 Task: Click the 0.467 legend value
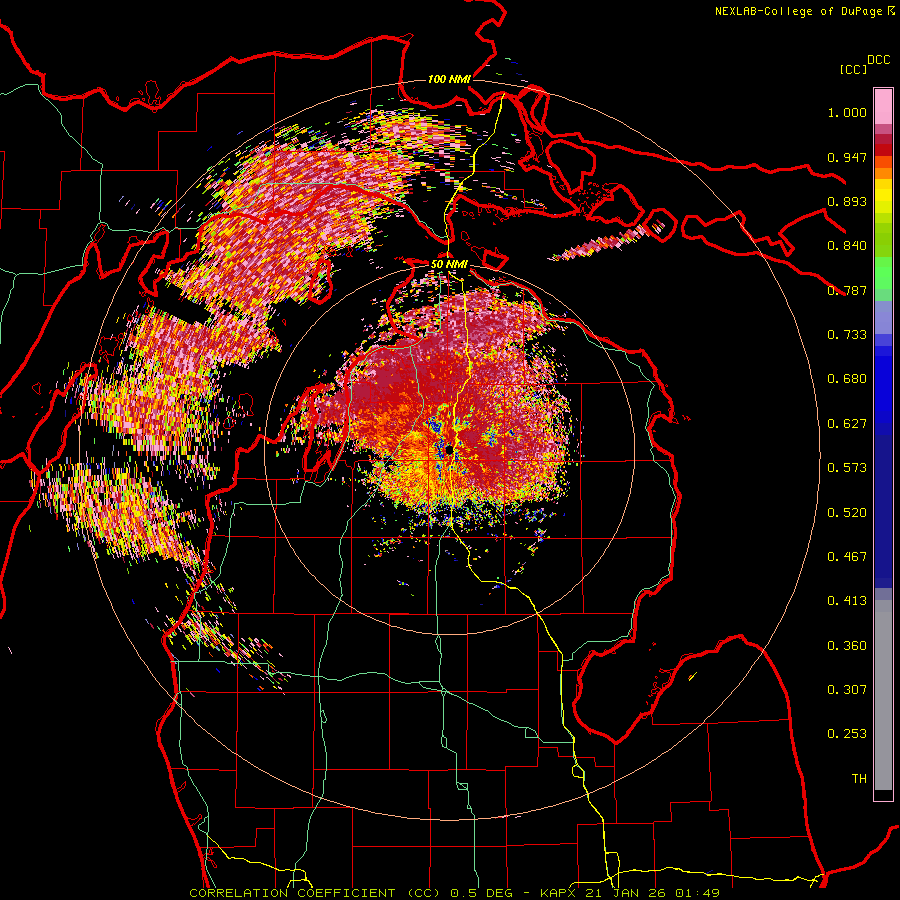tap(847, 557)
